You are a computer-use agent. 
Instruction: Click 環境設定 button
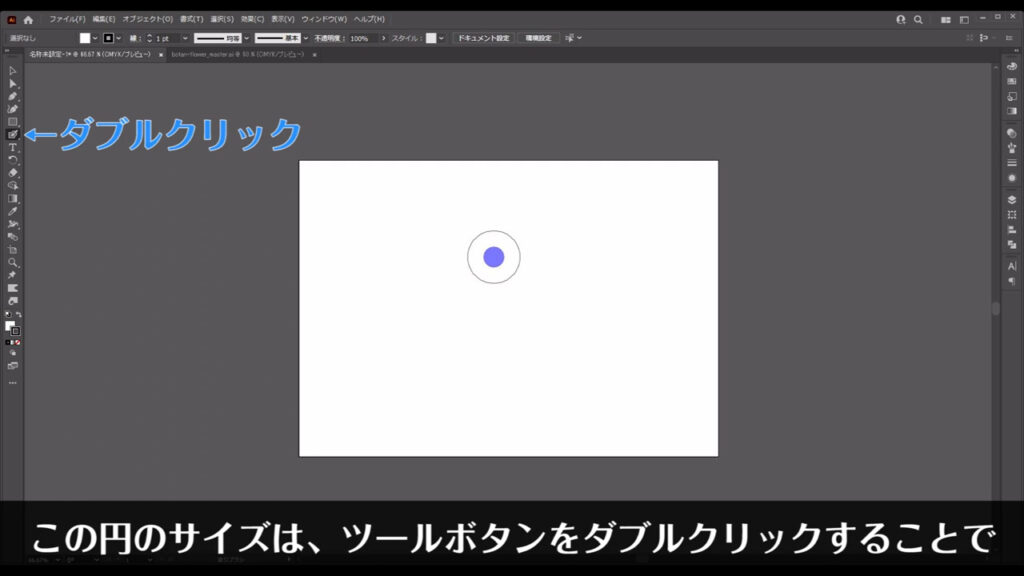[538, 39]
